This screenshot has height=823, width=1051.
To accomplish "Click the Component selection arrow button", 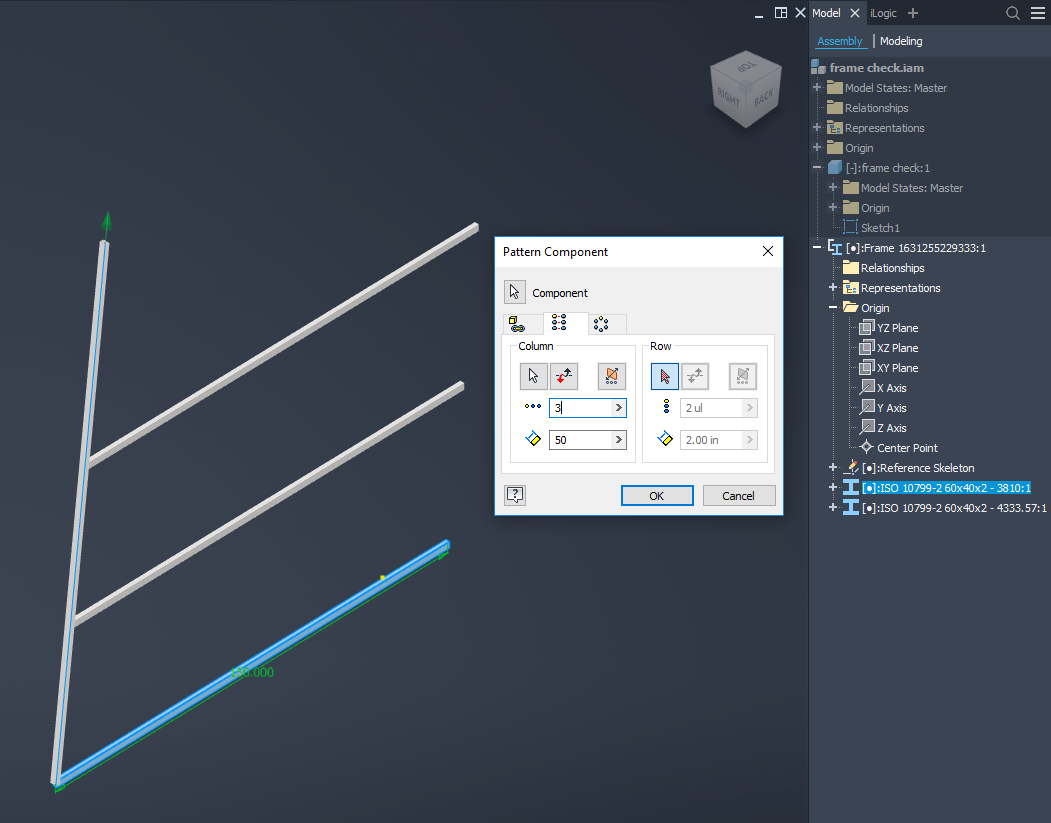I will [514, 292].
